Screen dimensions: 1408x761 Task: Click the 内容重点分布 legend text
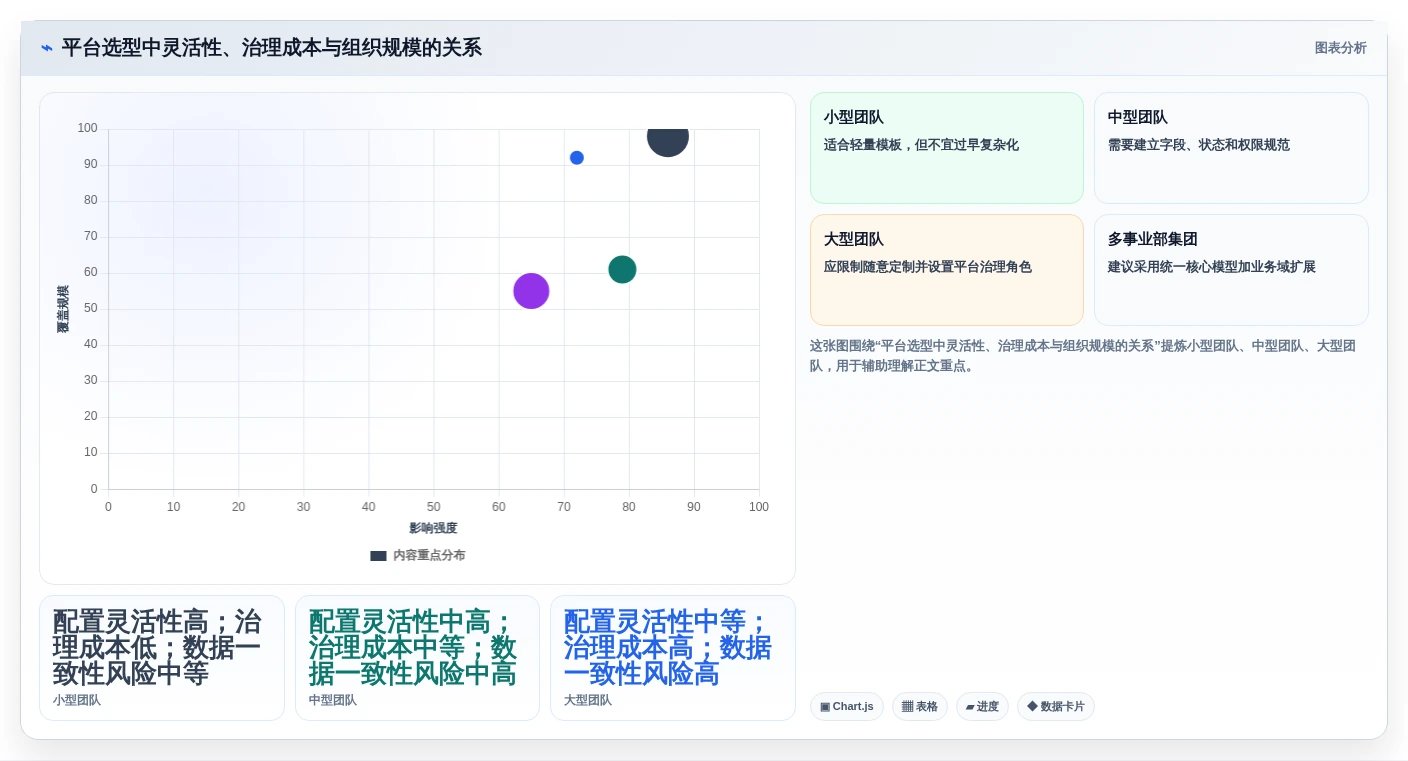(x=429, y=556)
